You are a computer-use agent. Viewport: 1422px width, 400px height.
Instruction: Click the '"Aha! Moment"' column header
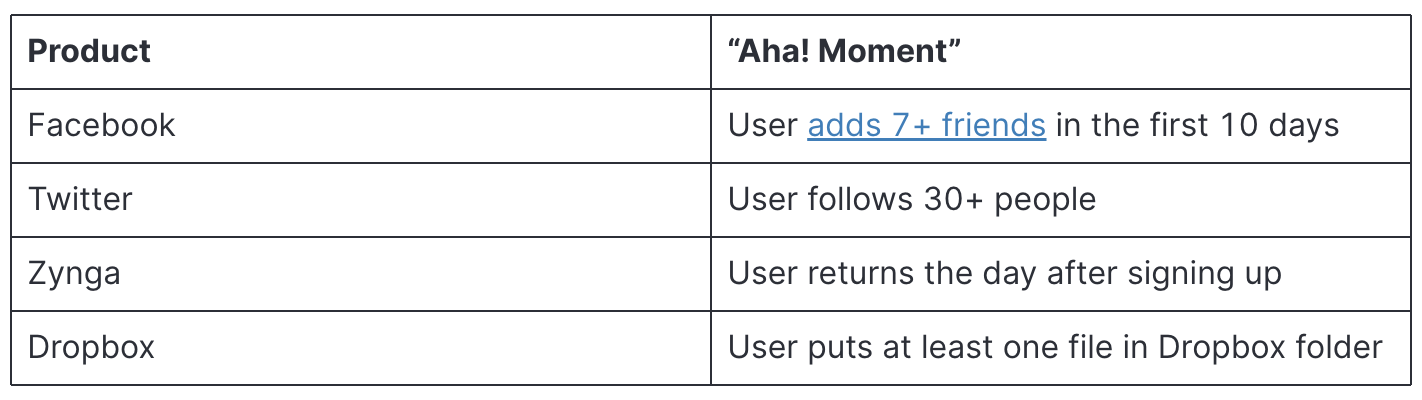pos(844,51)
